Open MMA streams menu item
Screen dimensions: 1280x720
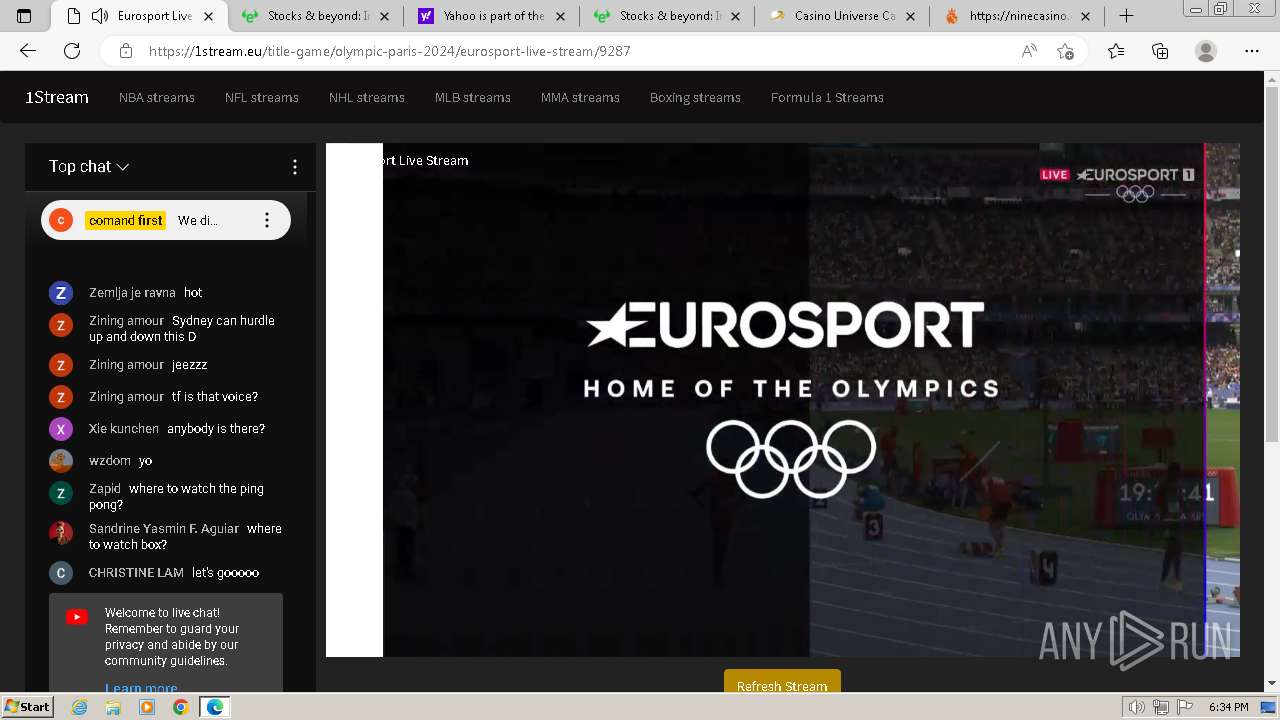(580, 97)
